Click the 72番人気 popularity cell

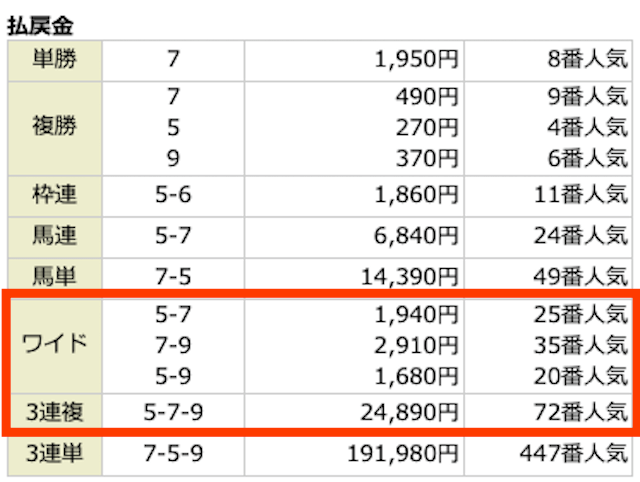581,412
